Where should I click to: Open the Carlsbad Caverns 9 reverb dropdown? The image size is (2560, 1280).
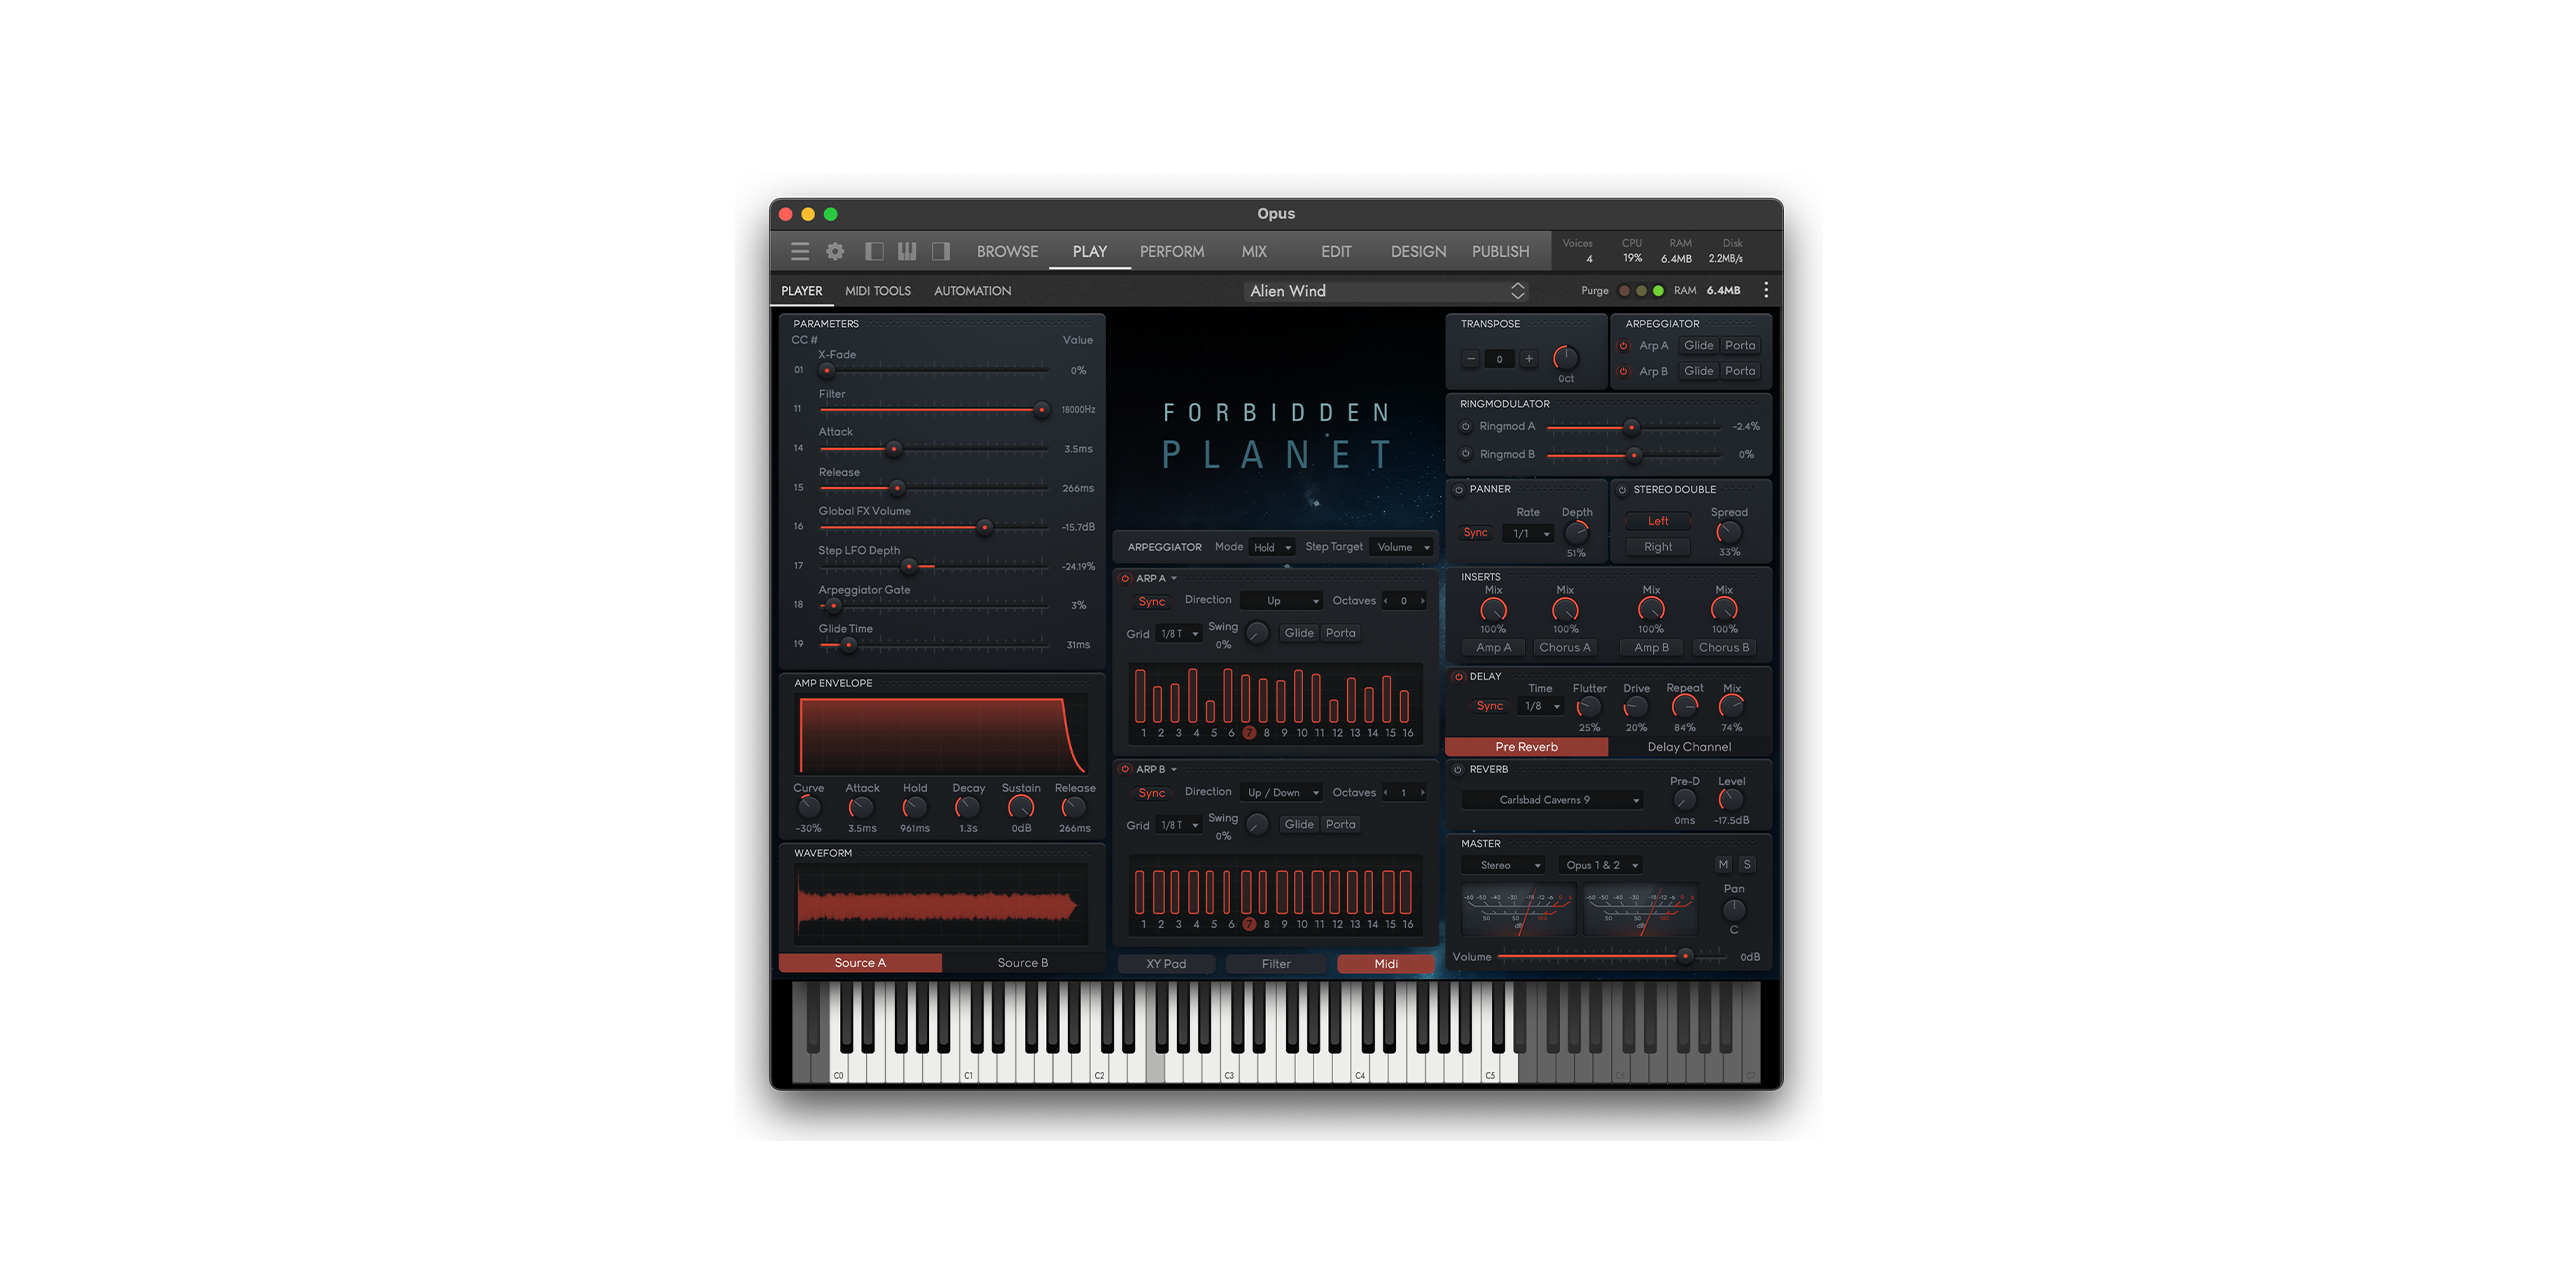pyautogui.click(x=1551, y=800)
